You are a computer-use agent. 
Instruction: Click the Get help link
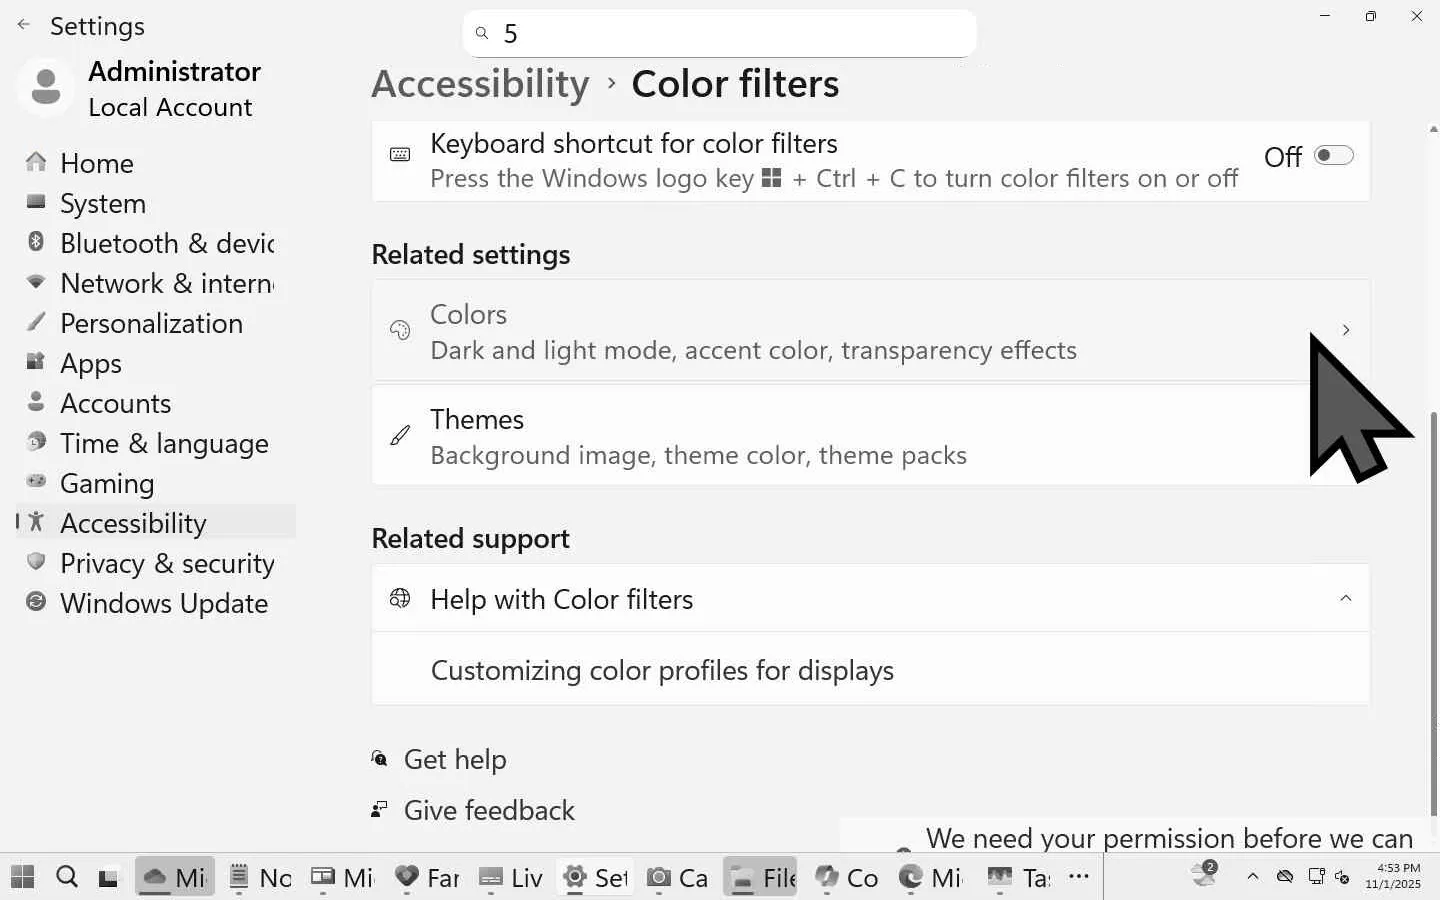click(455, 760)
